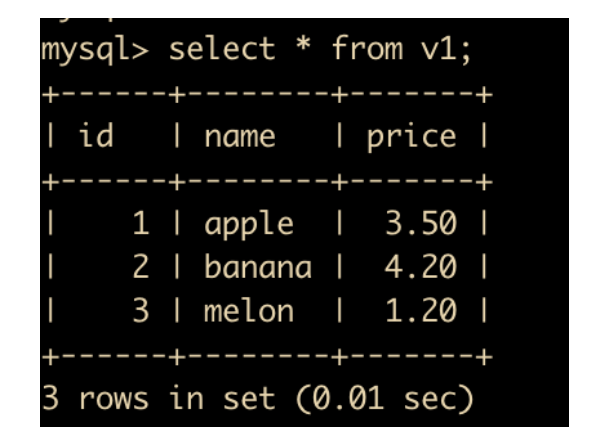
Task: Click the id value 2
Action: [141, 267]
